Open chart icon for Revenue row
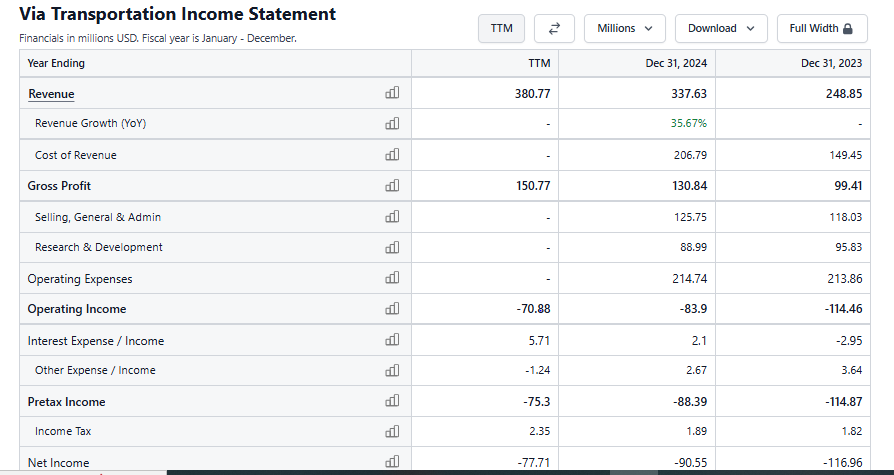This screenshot has height=475, width=894. pyautogui.click(x=392, y=93)
